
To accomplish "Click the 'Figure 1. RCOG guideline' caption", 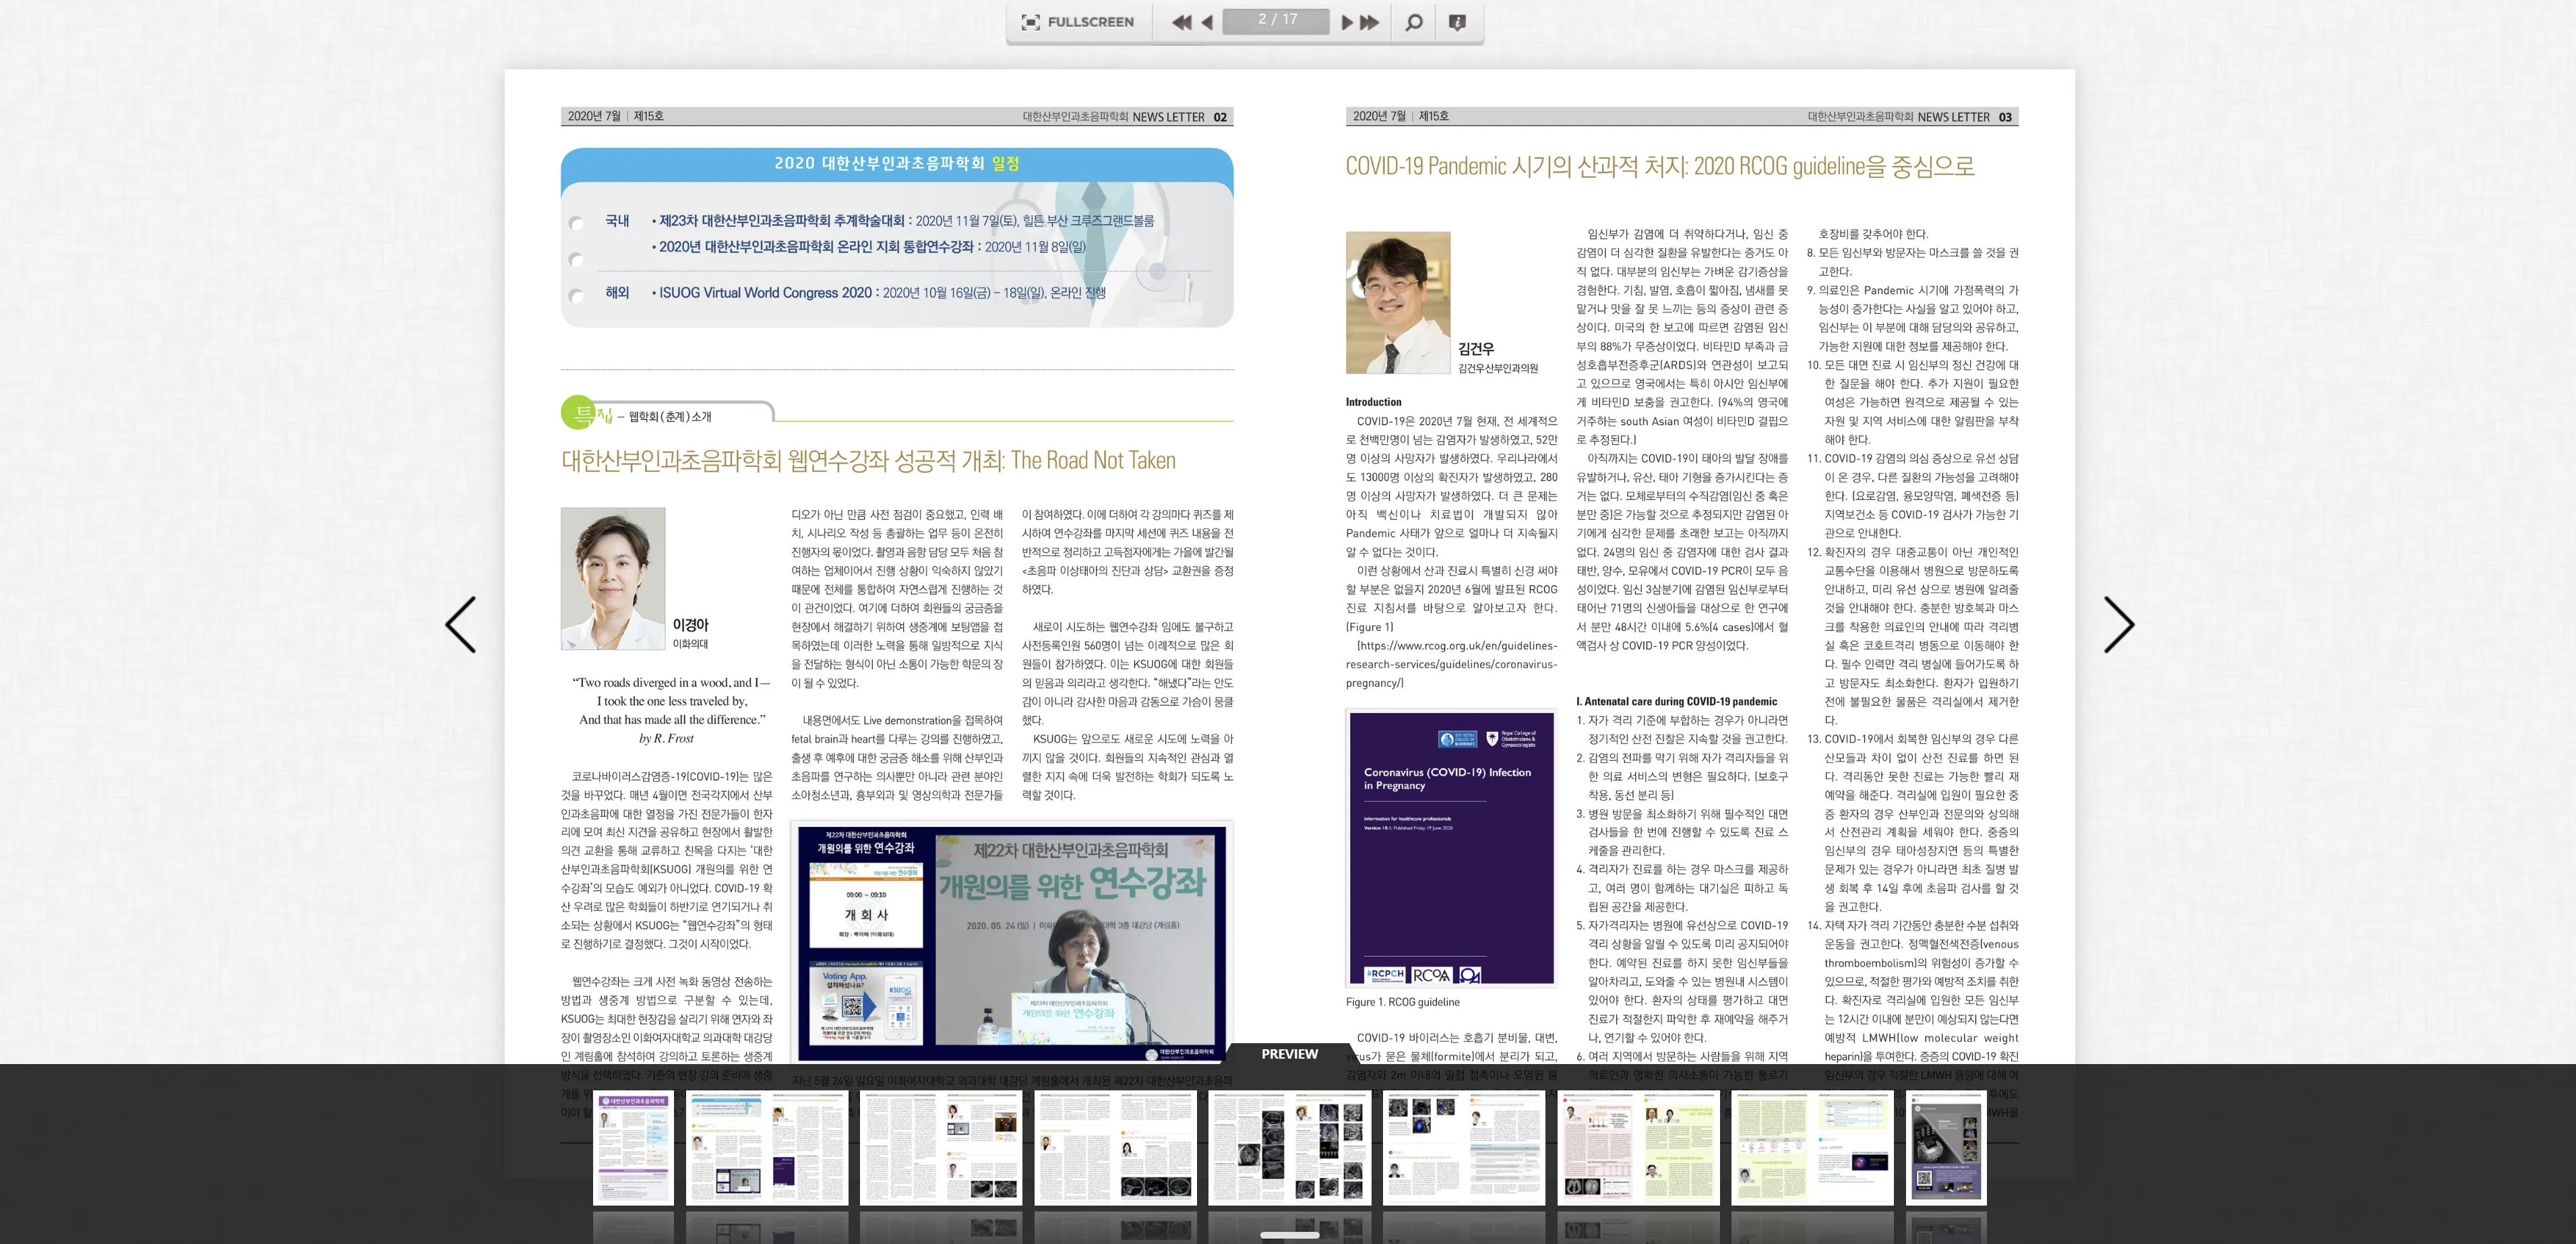I will click(x=1402, y=1002).
